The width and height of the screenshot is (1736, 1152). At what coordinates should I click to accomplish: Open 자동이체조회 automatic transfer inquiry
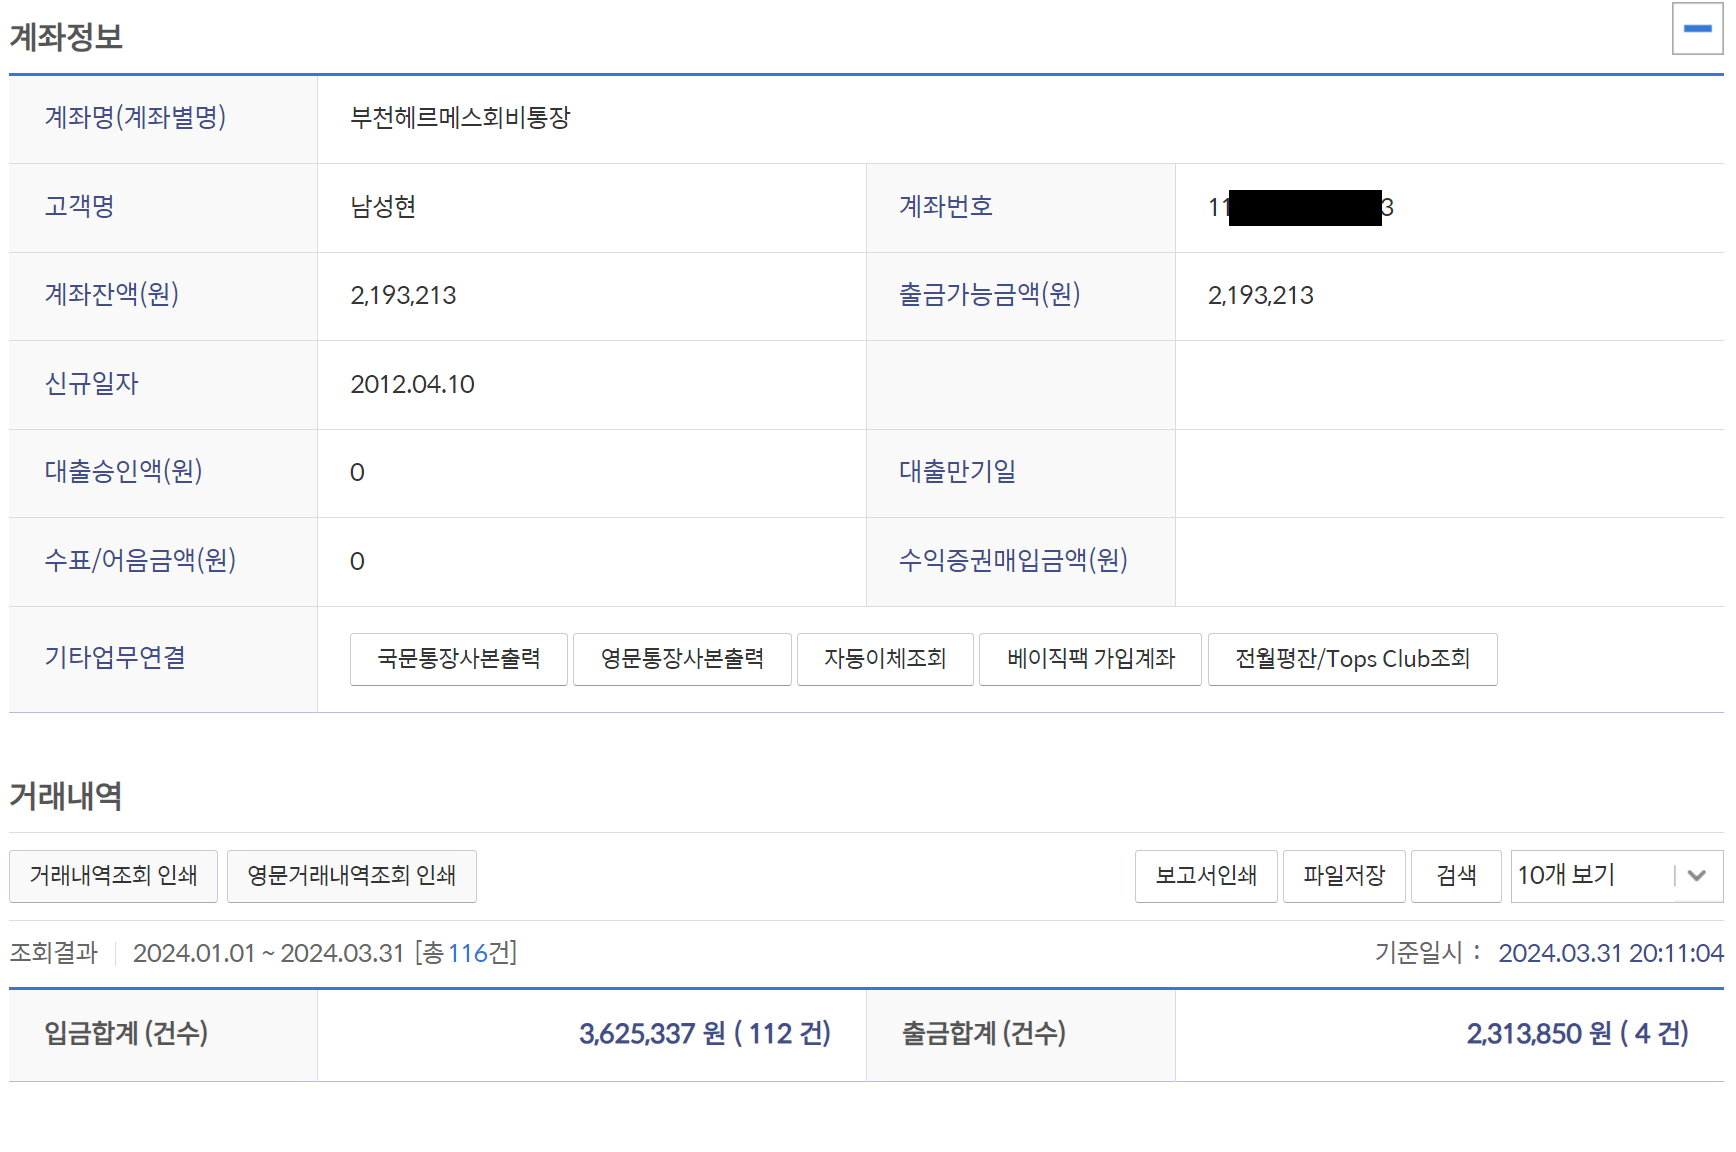885,659
